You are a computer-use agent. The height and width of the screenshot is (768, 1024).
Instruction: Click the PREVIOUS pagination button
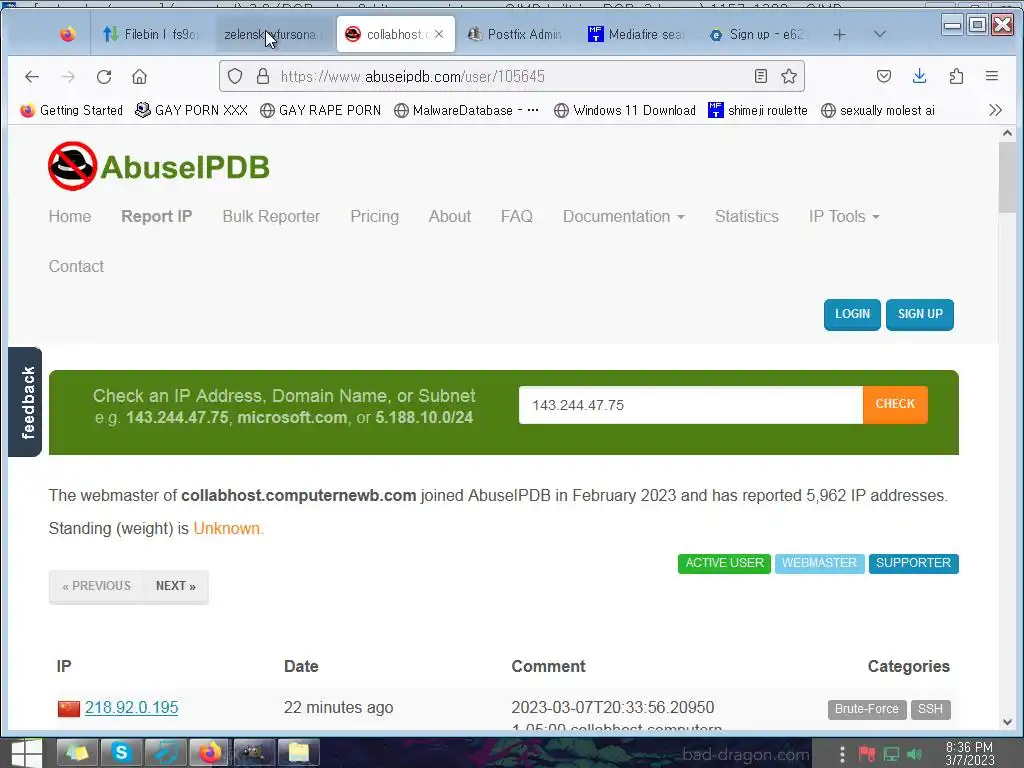pyautogui.click(x=96, y=586)
